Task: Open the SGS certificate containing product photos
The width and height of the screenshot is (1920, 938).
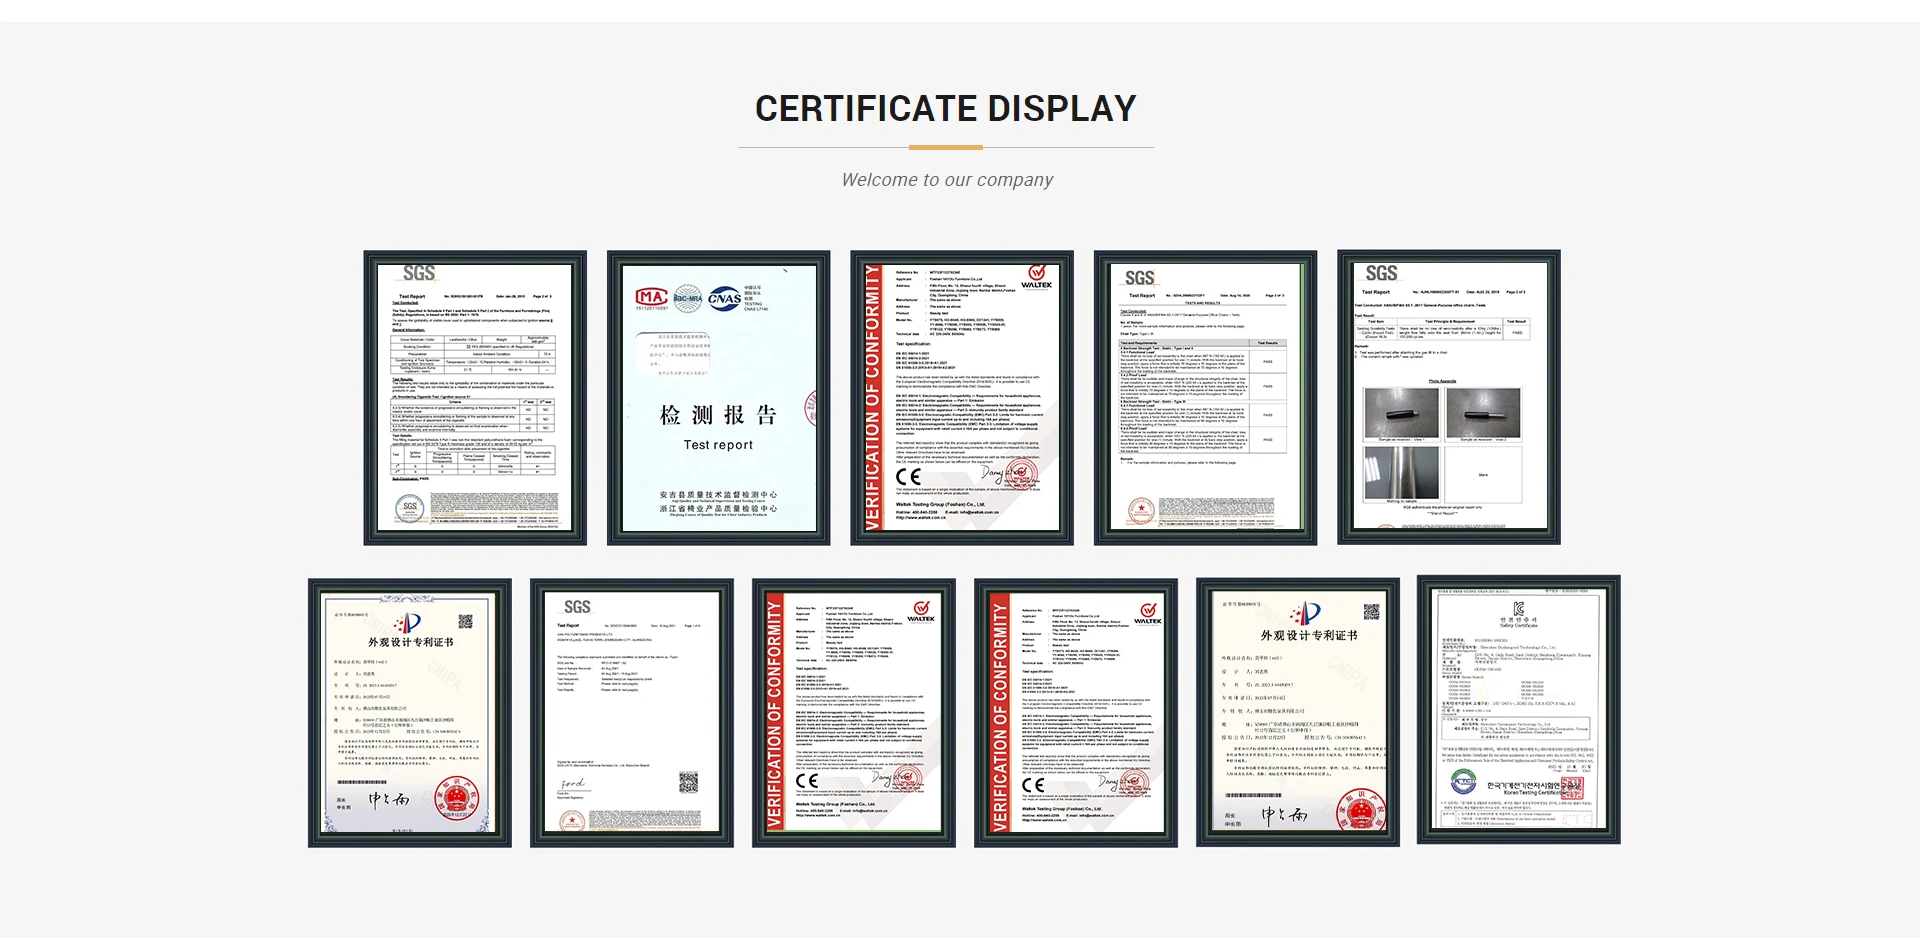Action: pos(1448,397)
